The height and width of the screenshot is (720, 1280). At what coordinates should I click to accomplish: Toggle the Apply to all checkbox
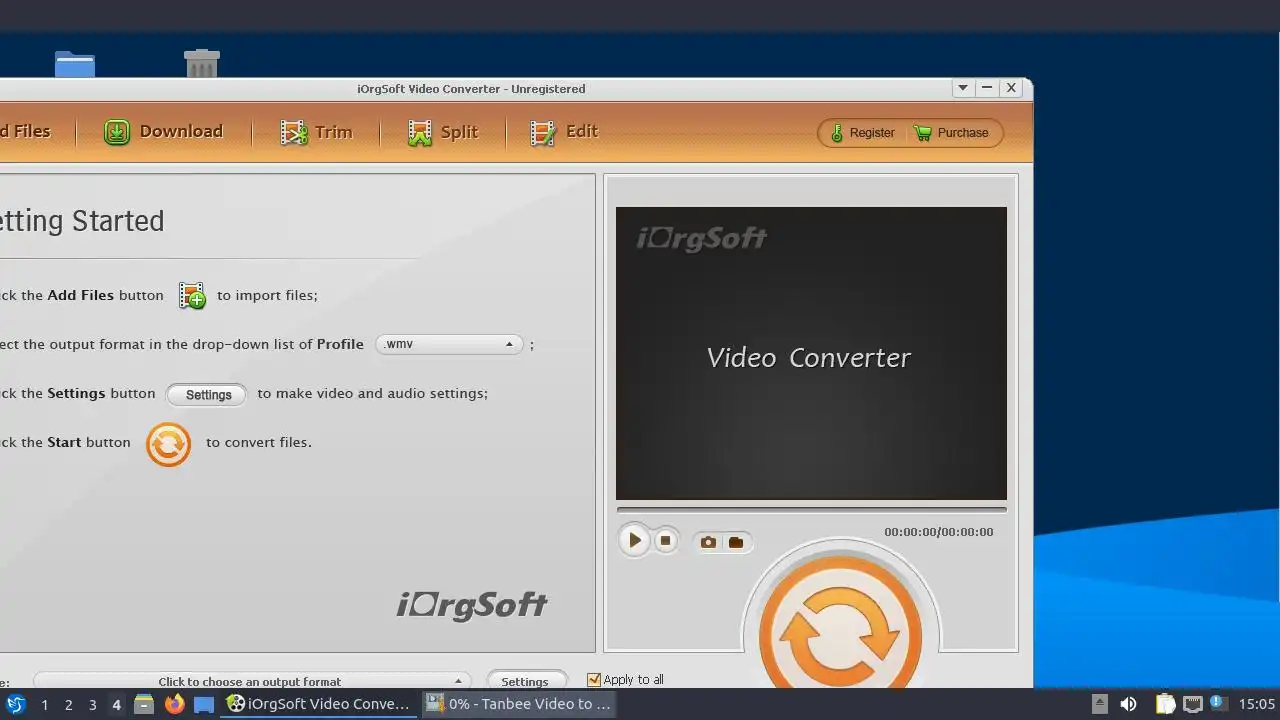[x=594, y=680]
